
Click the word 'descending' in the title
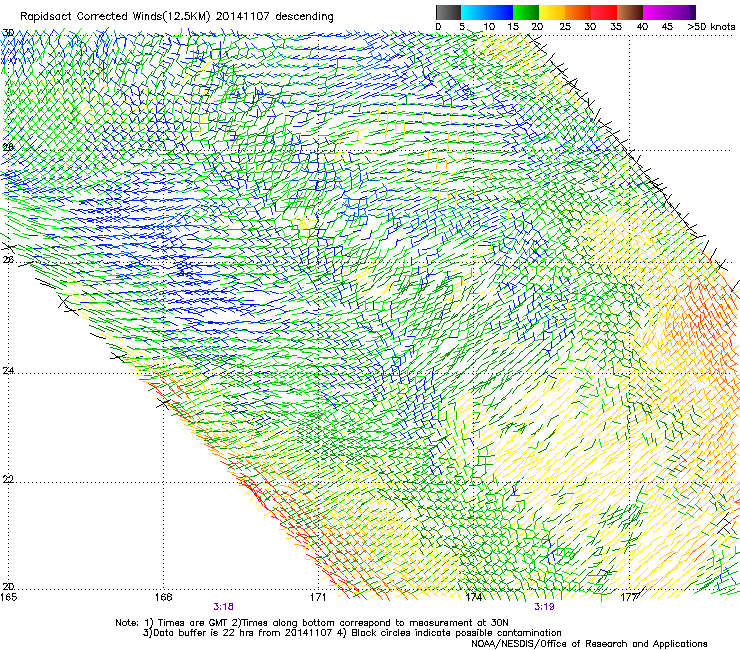[x=304, y=17]
